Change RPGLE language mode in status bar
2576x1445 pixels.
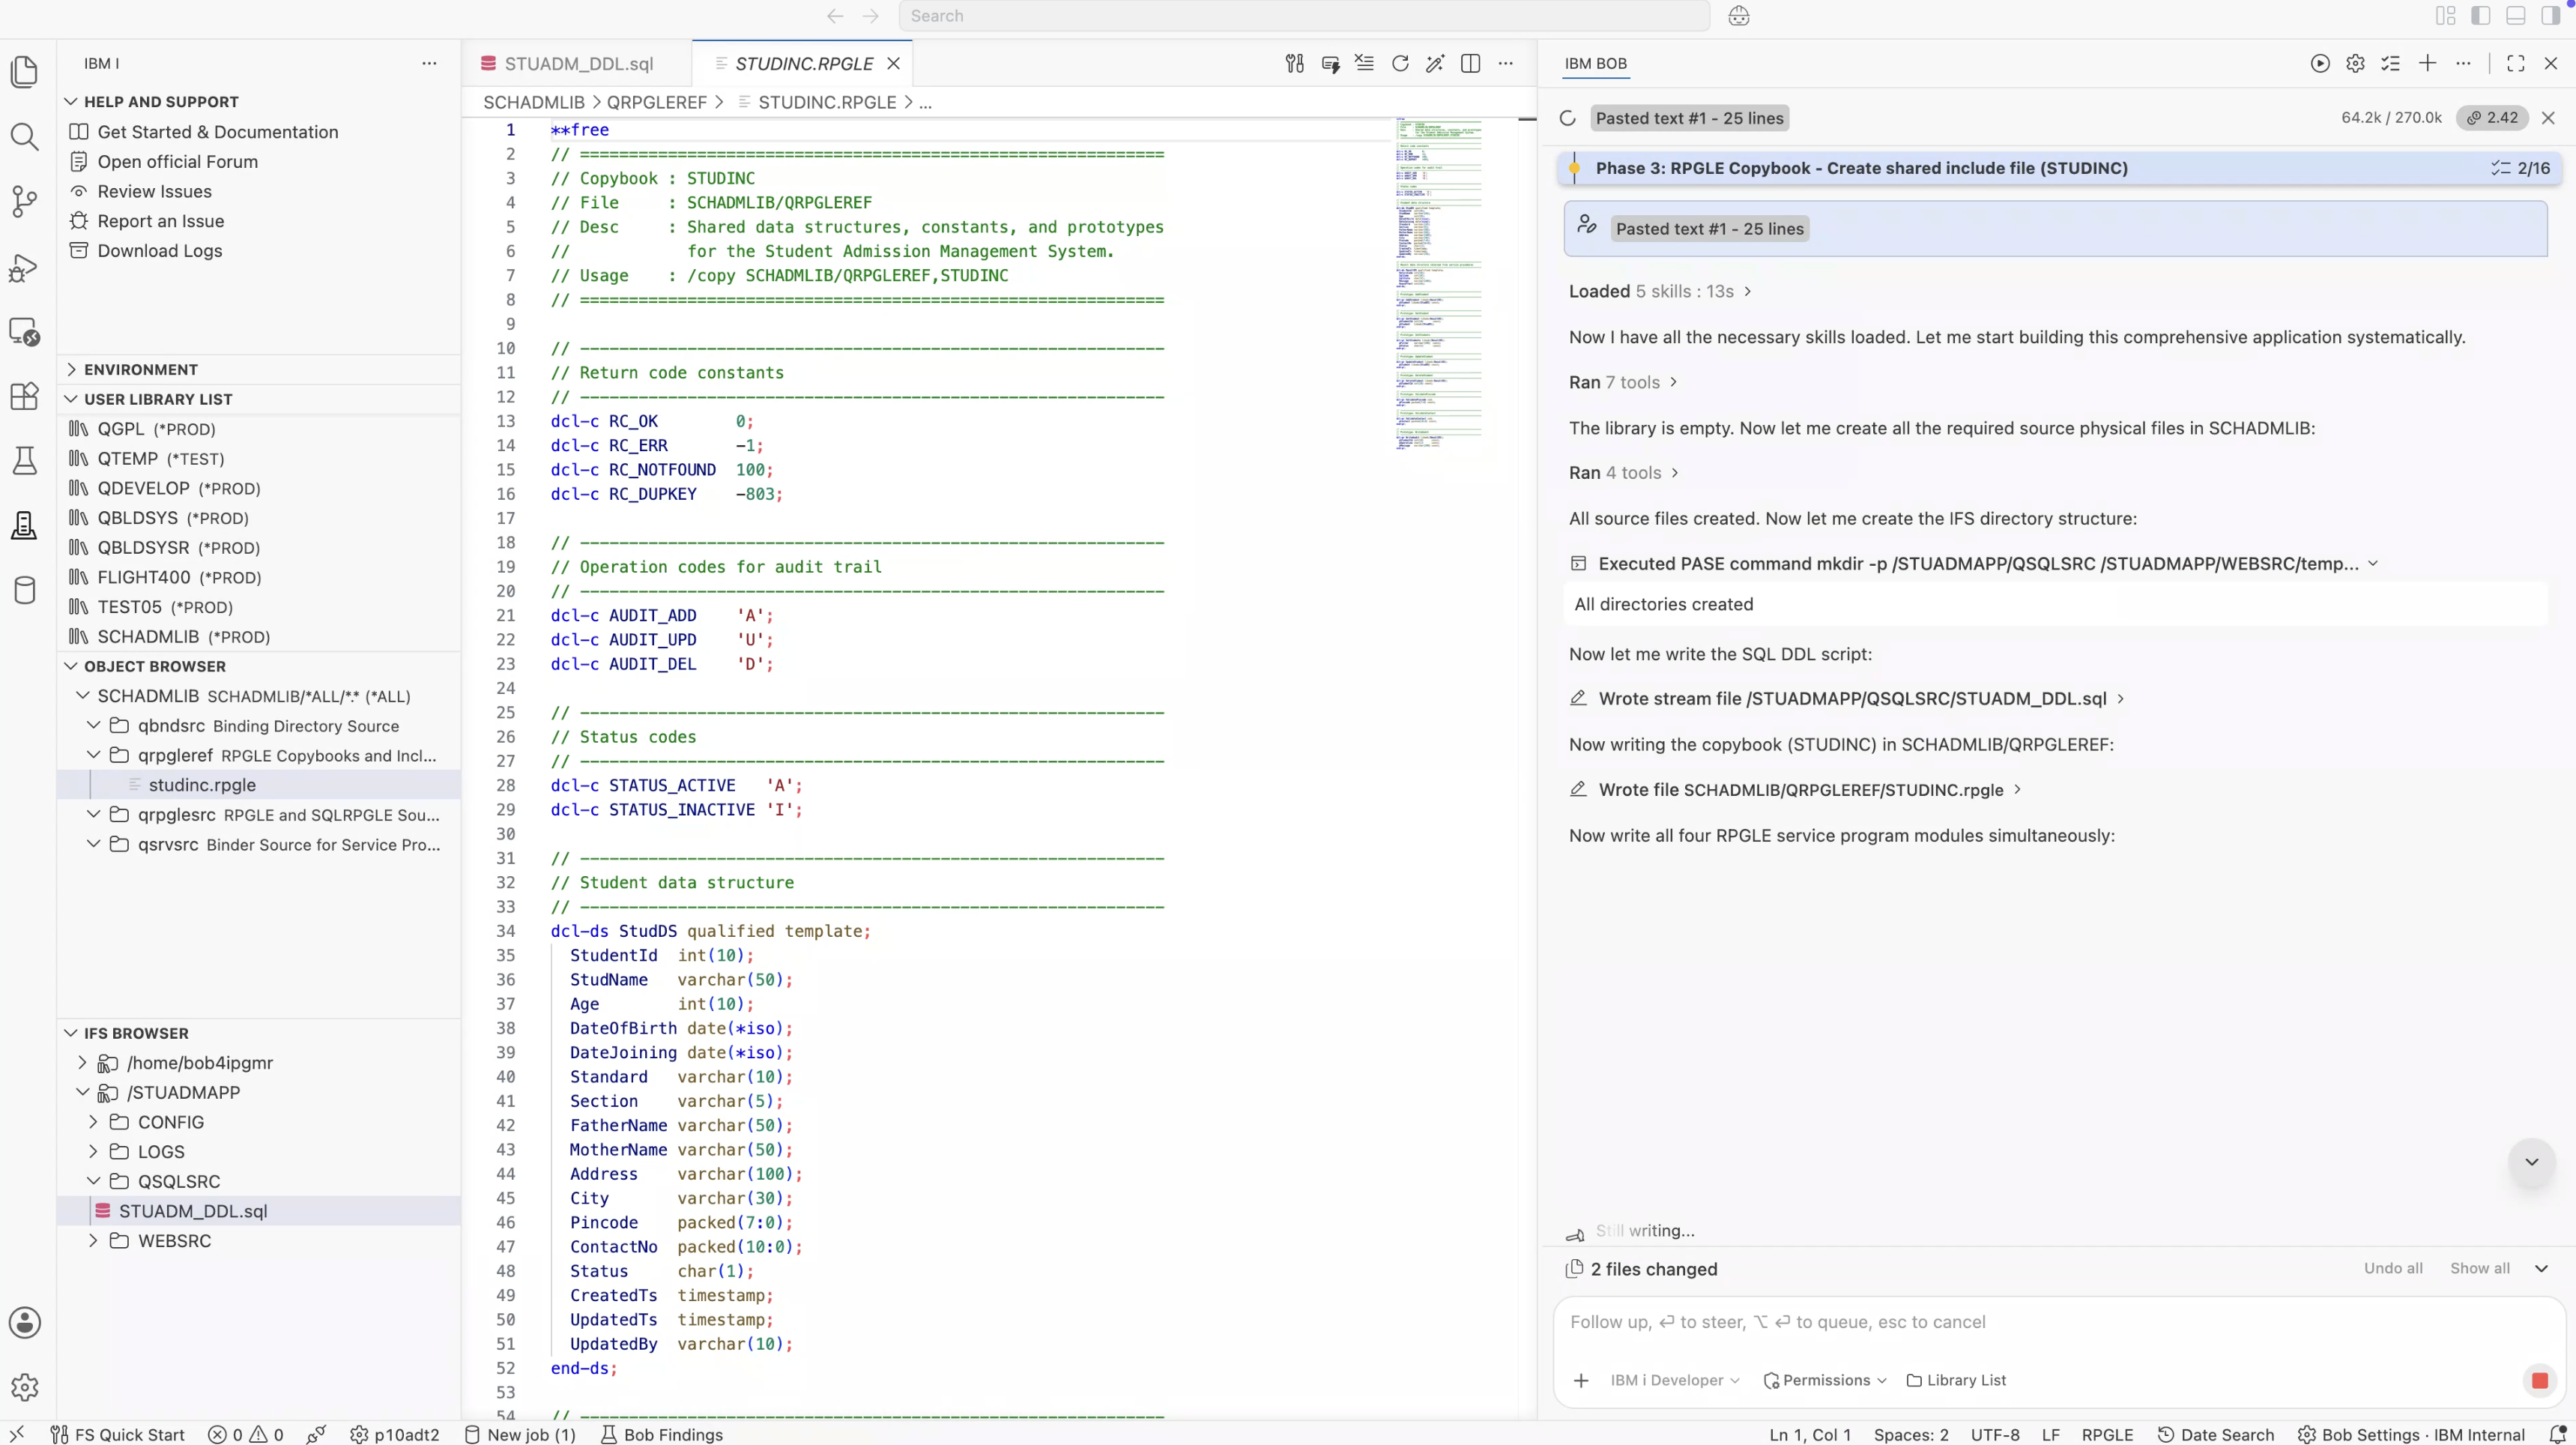tap(2107, 1435)
